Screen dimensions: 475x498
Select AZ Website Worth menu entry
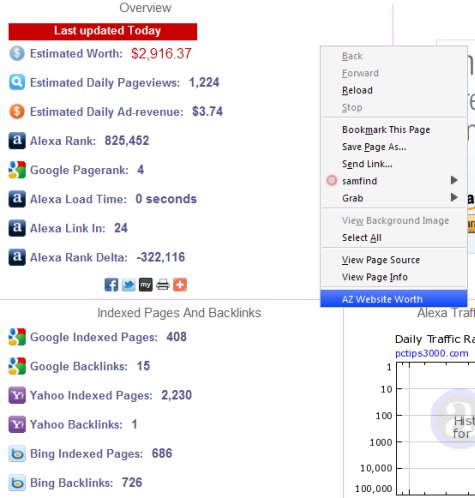(x=394, y=299)
